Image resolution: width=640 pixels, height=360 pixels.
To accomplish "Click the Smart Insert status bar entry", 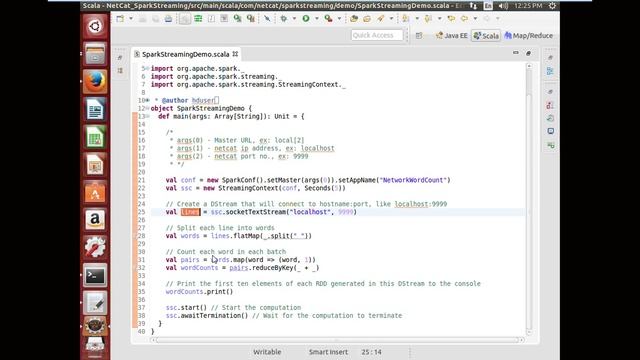I will click(x=328, y=352).
